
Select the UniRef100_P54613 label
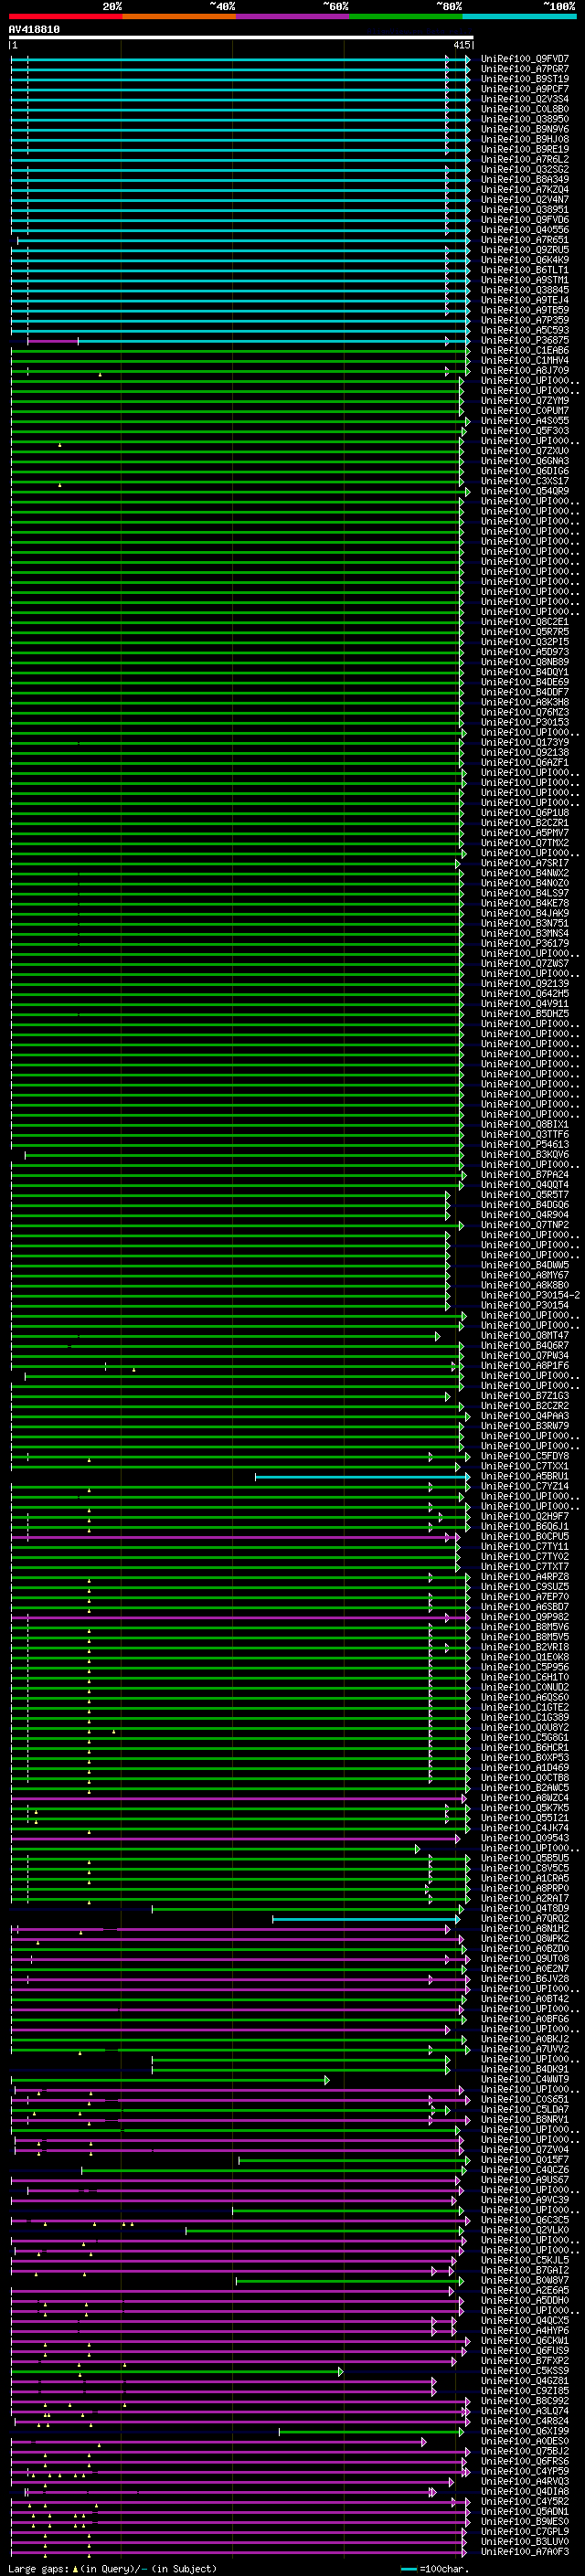pos(524,1144)
